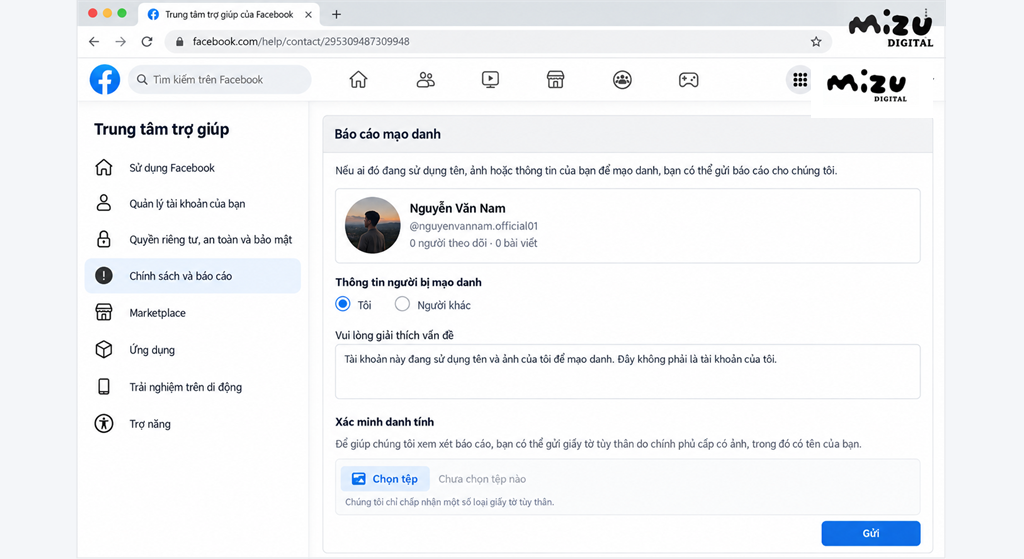
Task: Click the Thông tin người bị mạo danh label
Action: (x=408, y=282)
